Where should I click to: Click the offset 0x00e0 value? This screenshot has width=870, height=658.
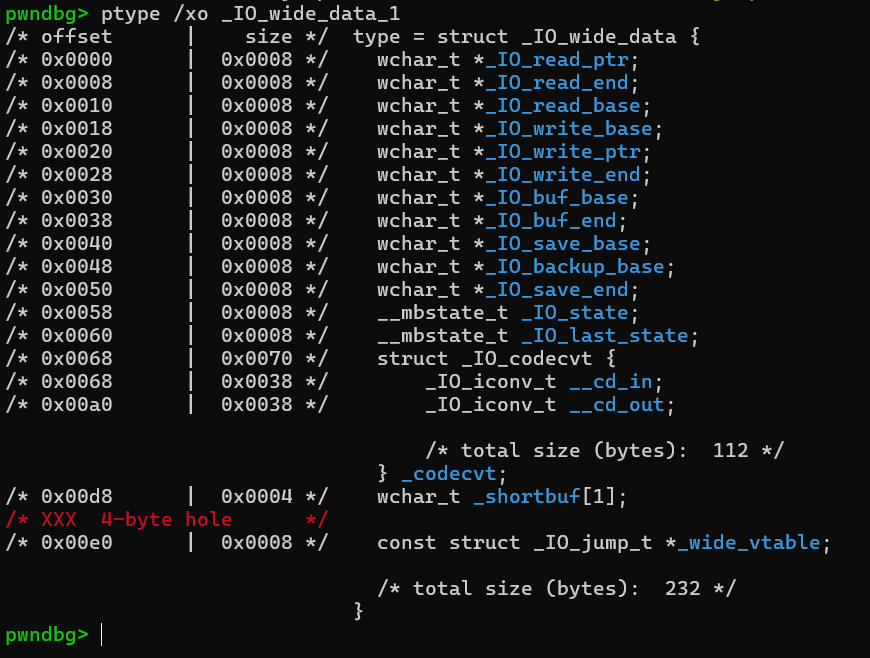tap(76, 542)
